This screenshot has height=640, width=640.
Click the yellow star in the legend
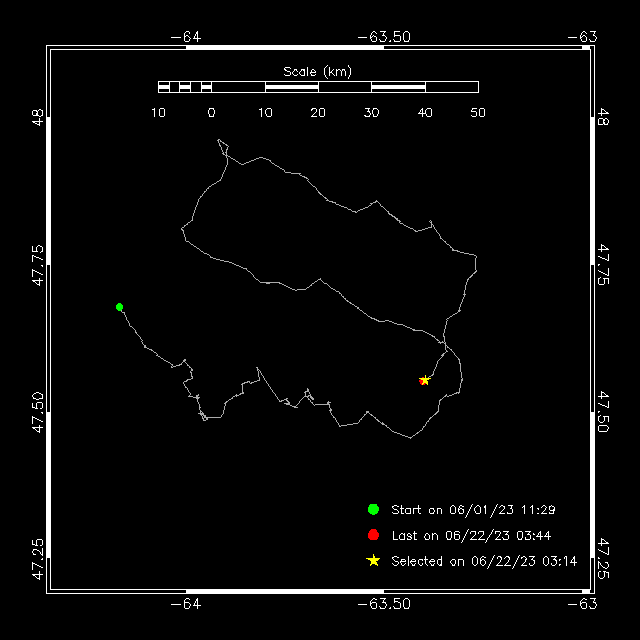(x=373, y=560)
